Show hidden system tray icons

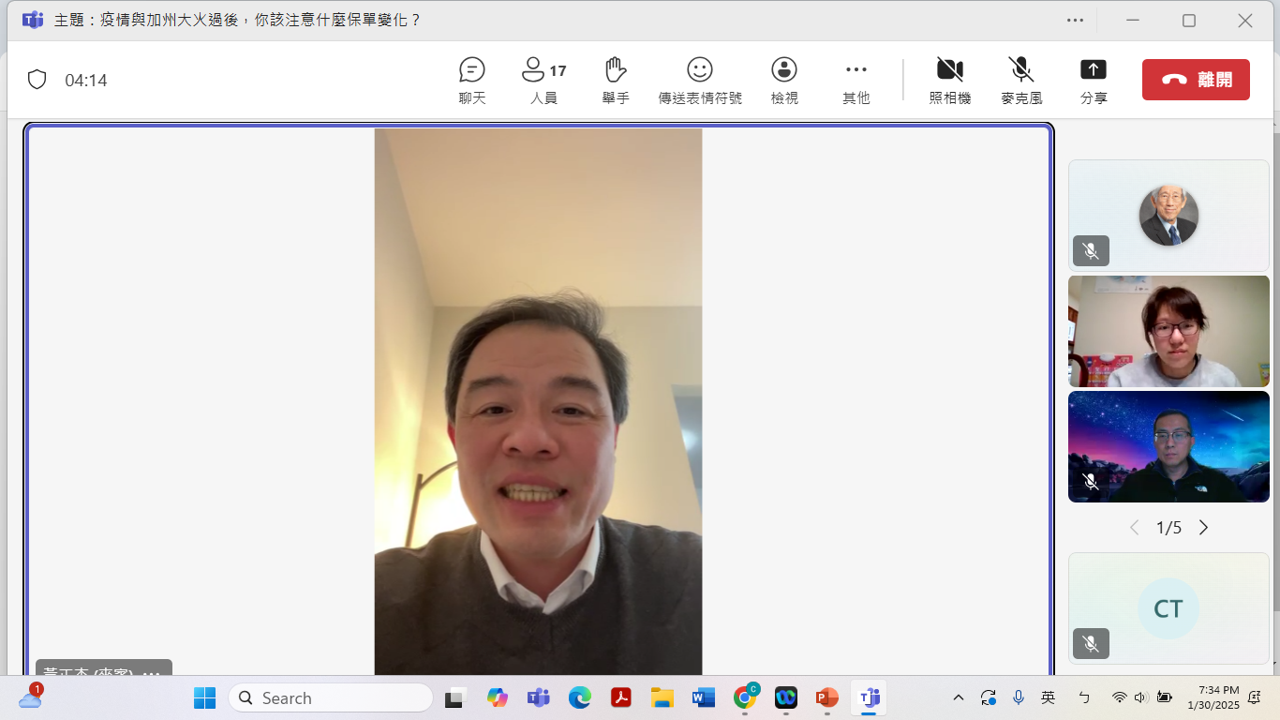958,698
